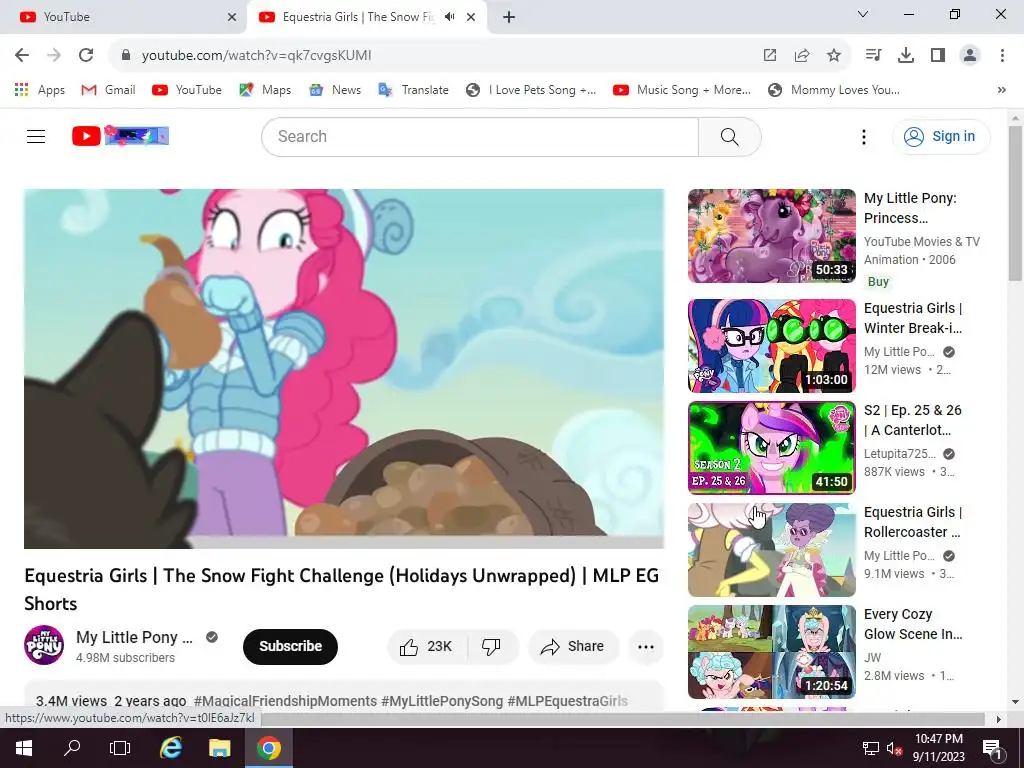Open the notification center icon
The width and height of the screenshot is (1024, 768).
pyautogui.click(x=991, y=748)
